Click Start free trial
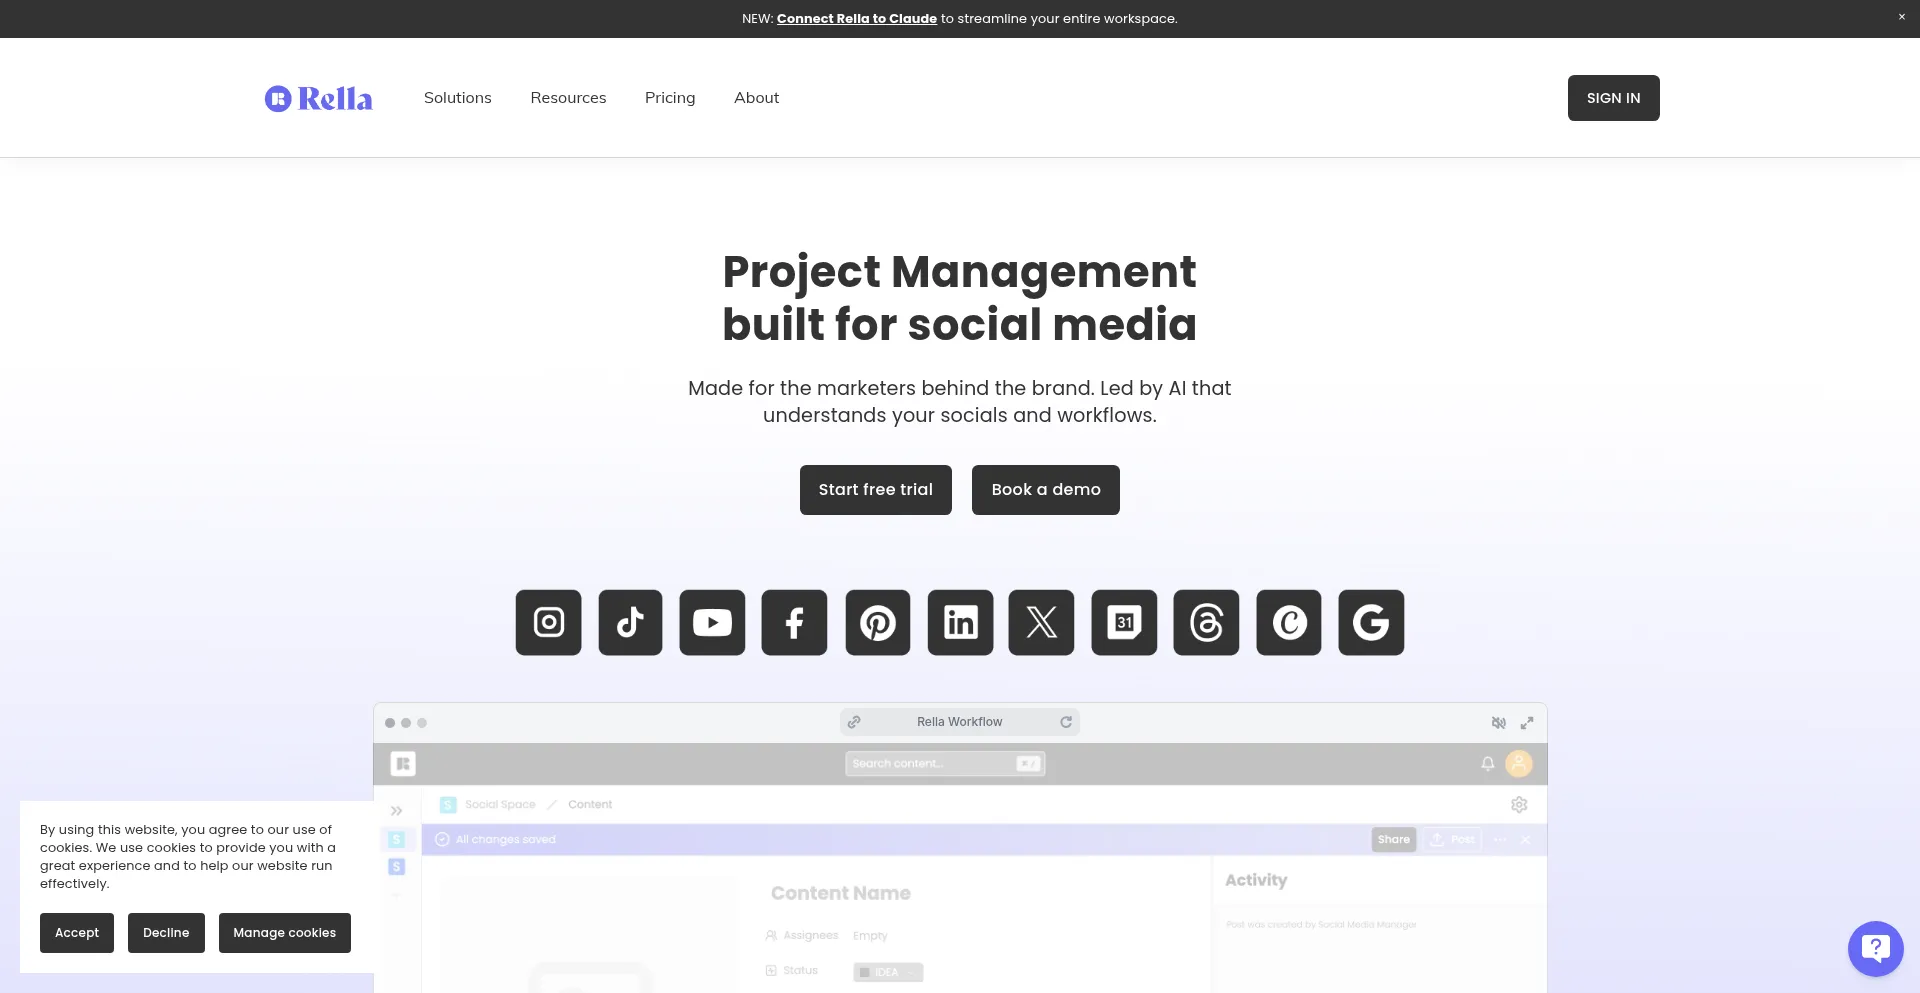Image resolution: width=1920 pixels, height=993 pixels. [876, 490]
